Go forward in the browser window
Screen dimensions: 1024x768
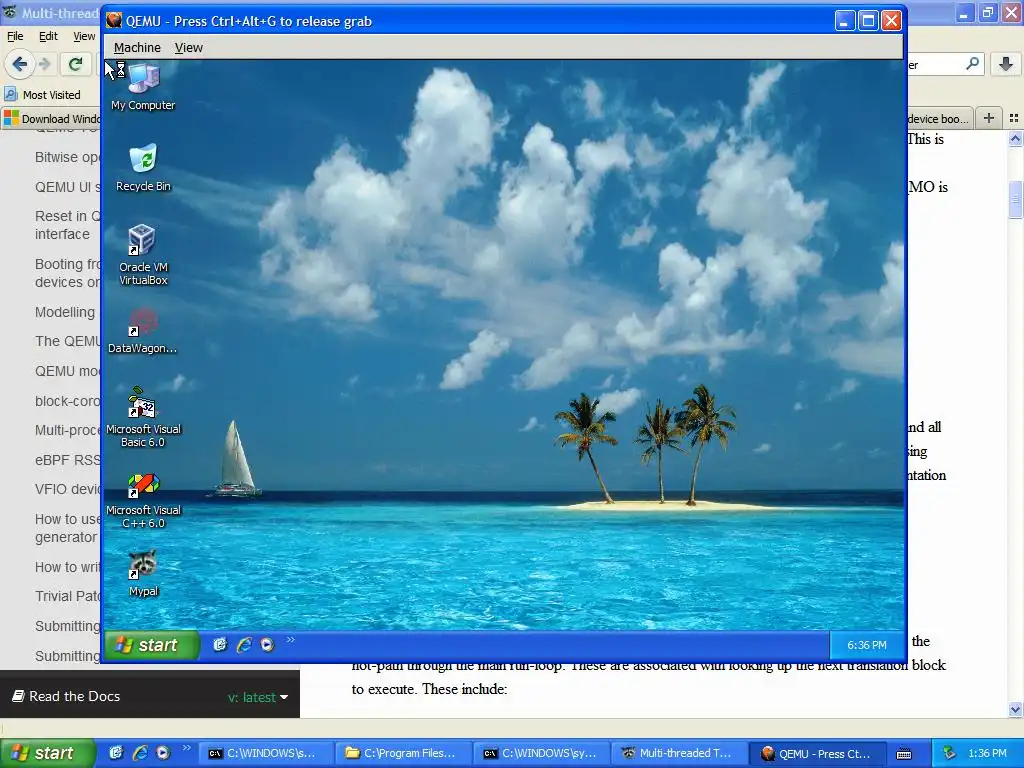coord(44,64)
